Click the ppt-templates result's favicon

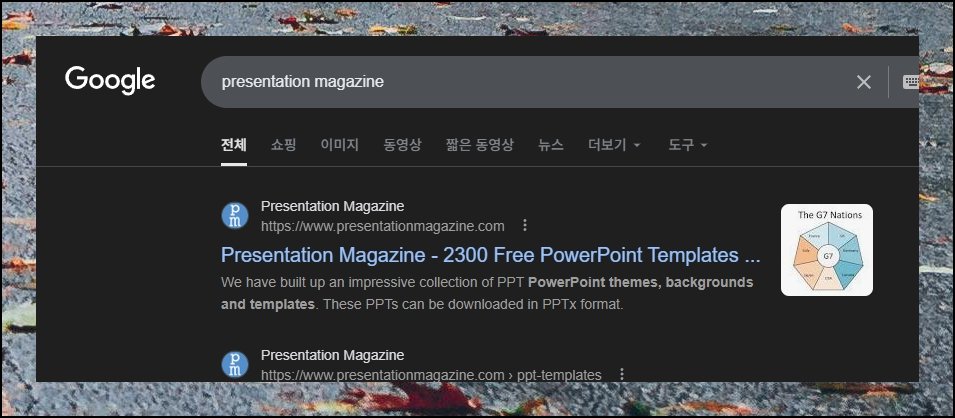[234, 364]
